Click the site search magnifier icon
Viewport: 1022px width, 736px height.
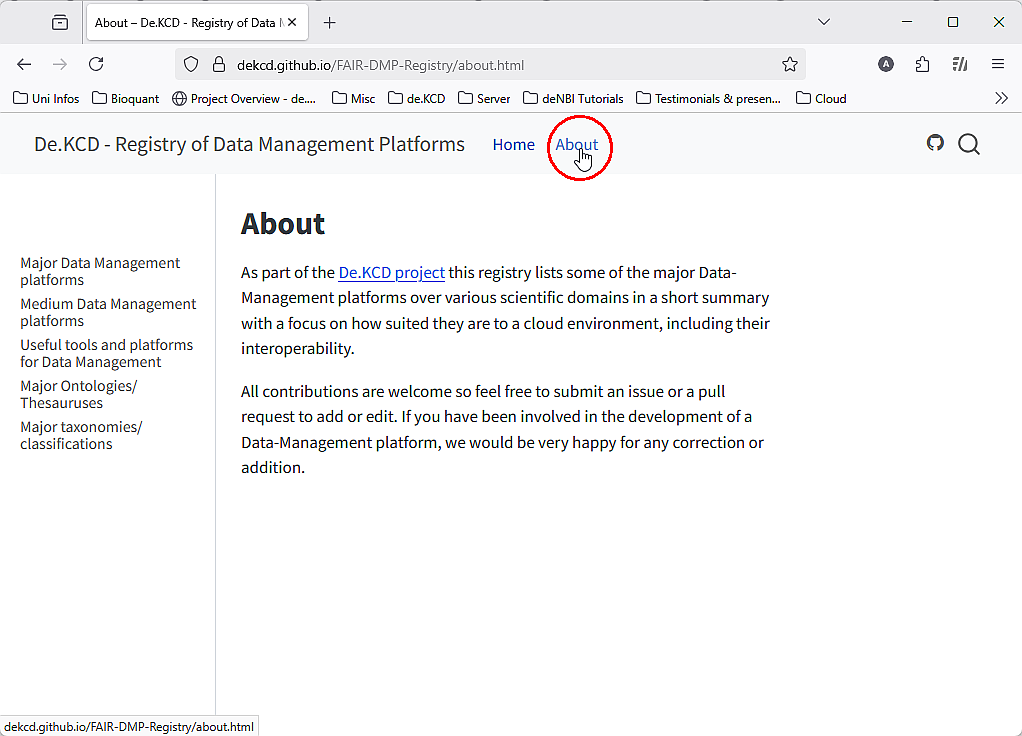tap(968, 144)
